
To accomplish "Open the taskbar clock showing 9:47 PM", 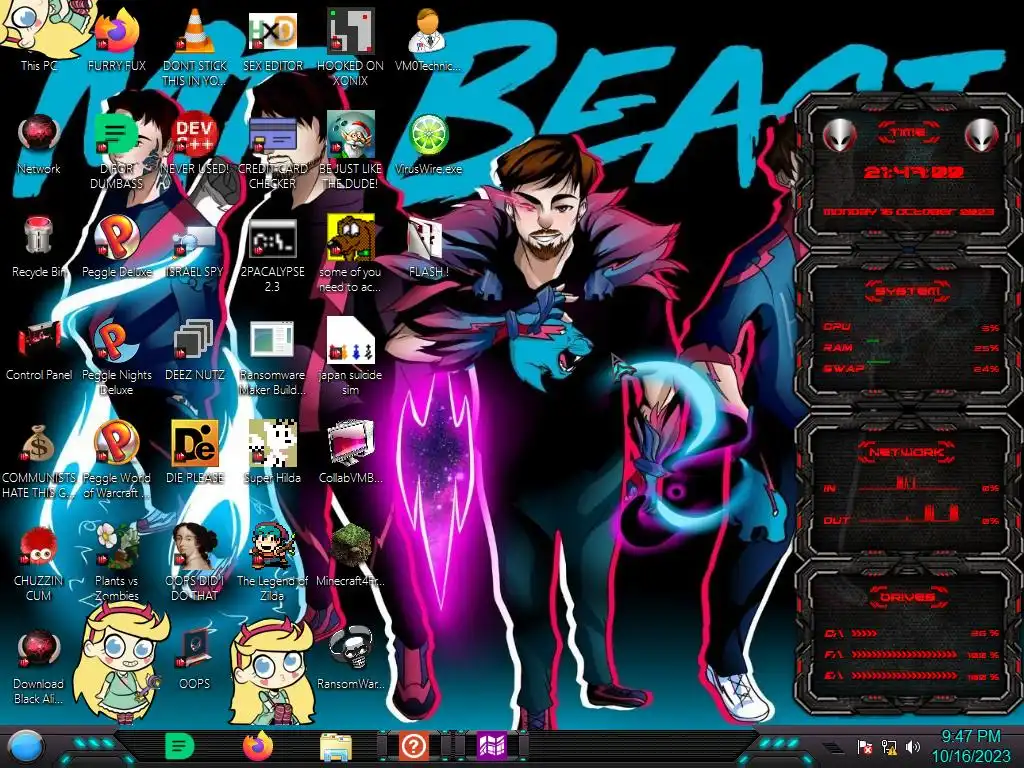I will (x=970, y=746).
